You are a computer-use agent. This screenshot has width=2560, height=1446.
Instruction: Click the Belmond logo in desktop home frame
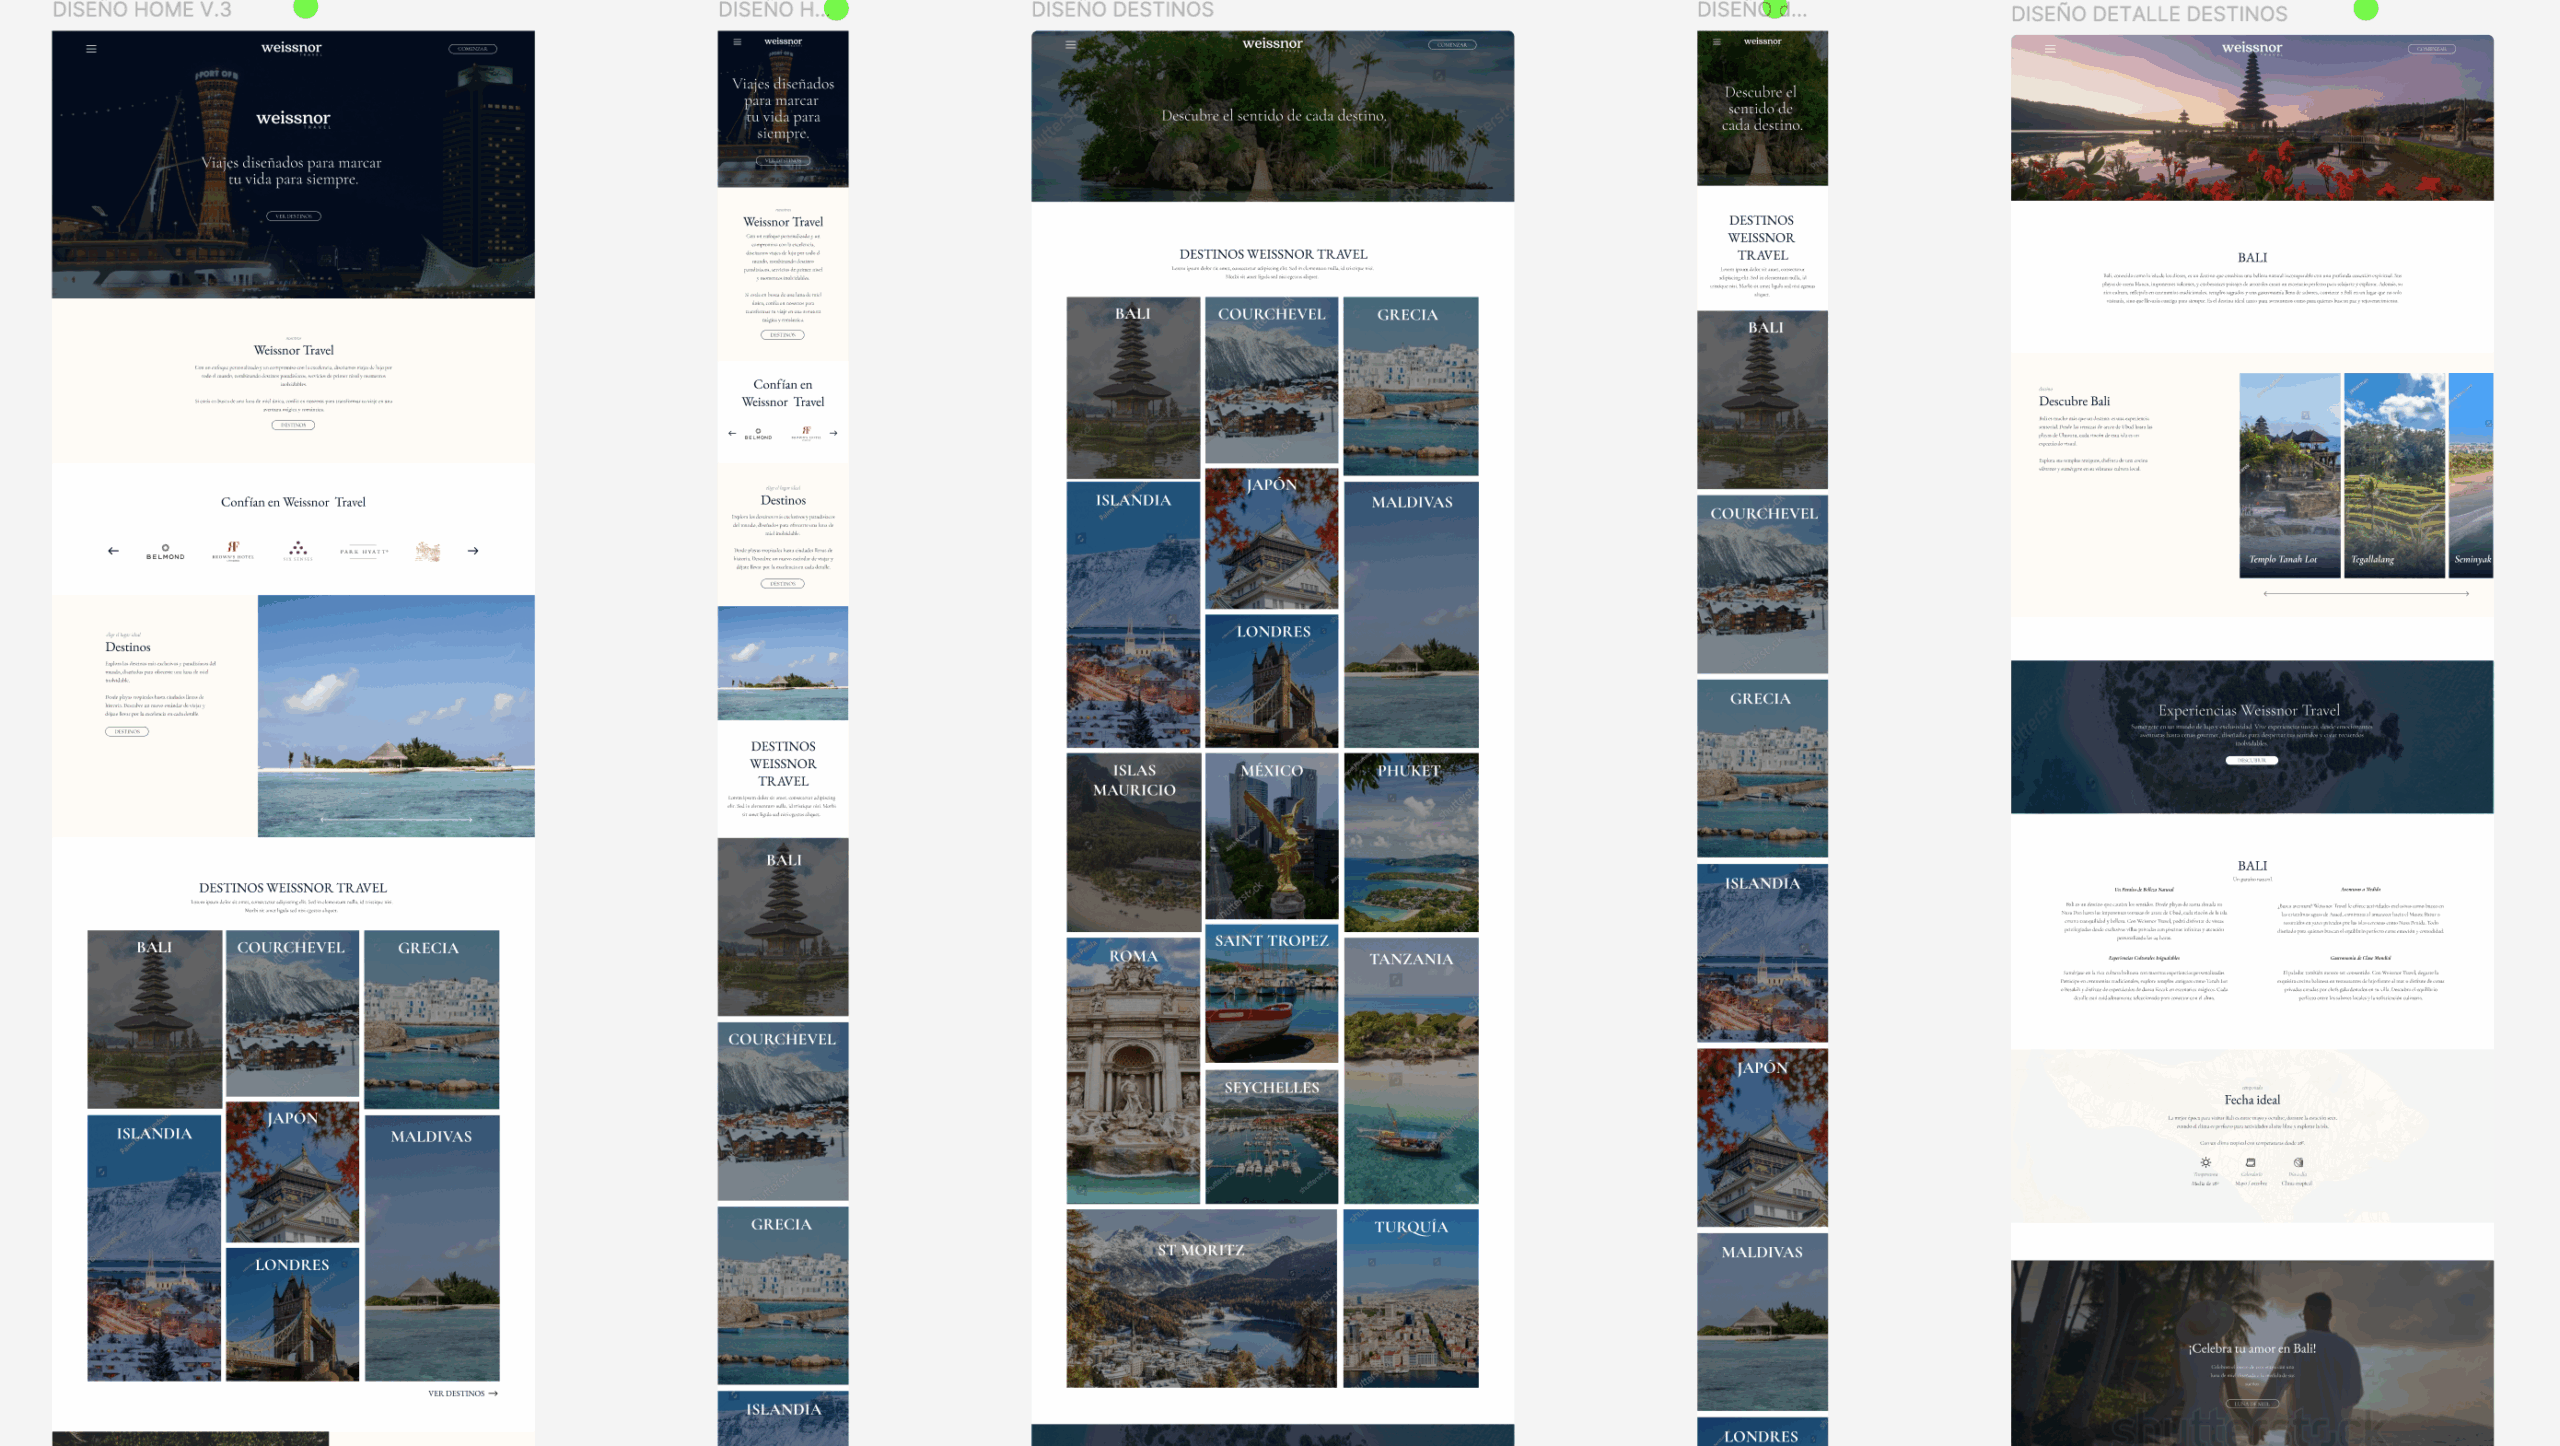pos(165,551)
